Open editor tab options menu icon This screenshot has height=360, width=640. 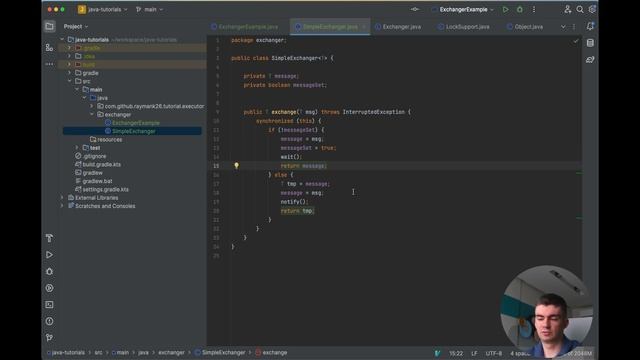pyautogui.click(x=574, y=27)
